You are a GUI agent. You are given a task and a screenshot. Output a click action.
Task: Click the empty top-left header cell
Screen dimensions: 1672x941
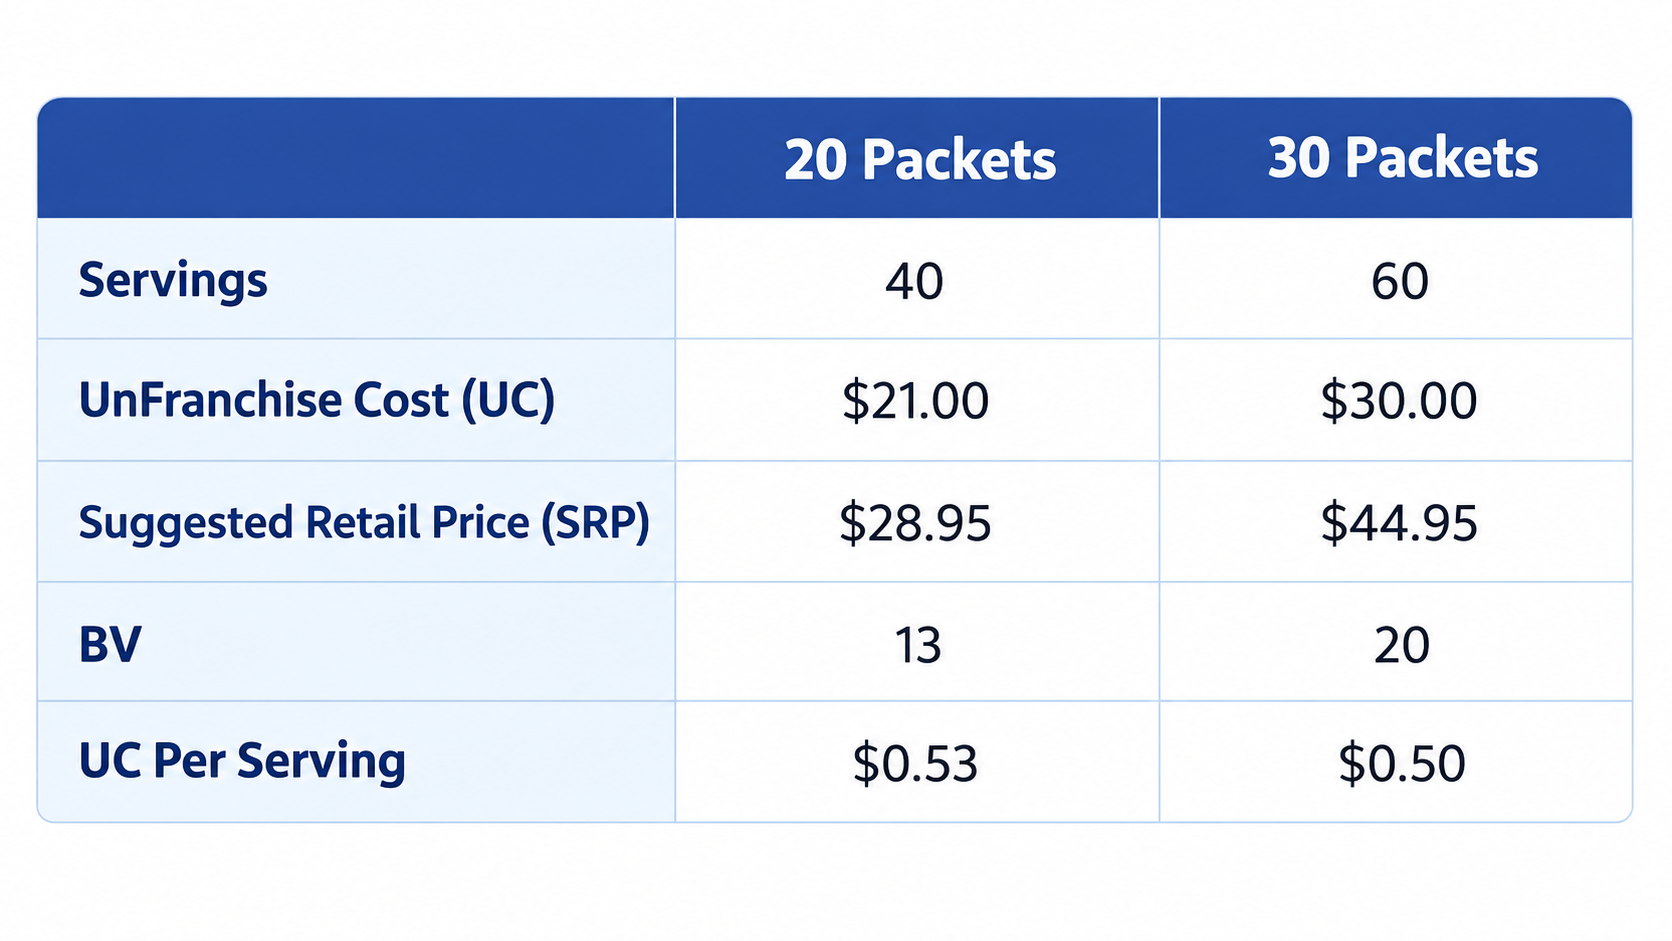pyautogui.click(x=356, y=158)
